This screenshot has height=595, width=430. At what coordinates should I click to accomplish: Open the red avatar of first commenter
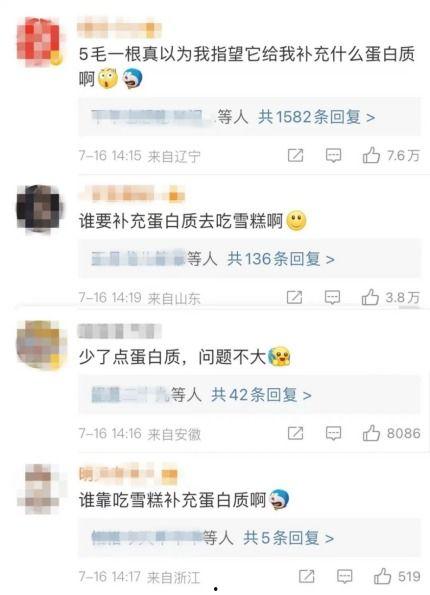click(x=39, y=42)
